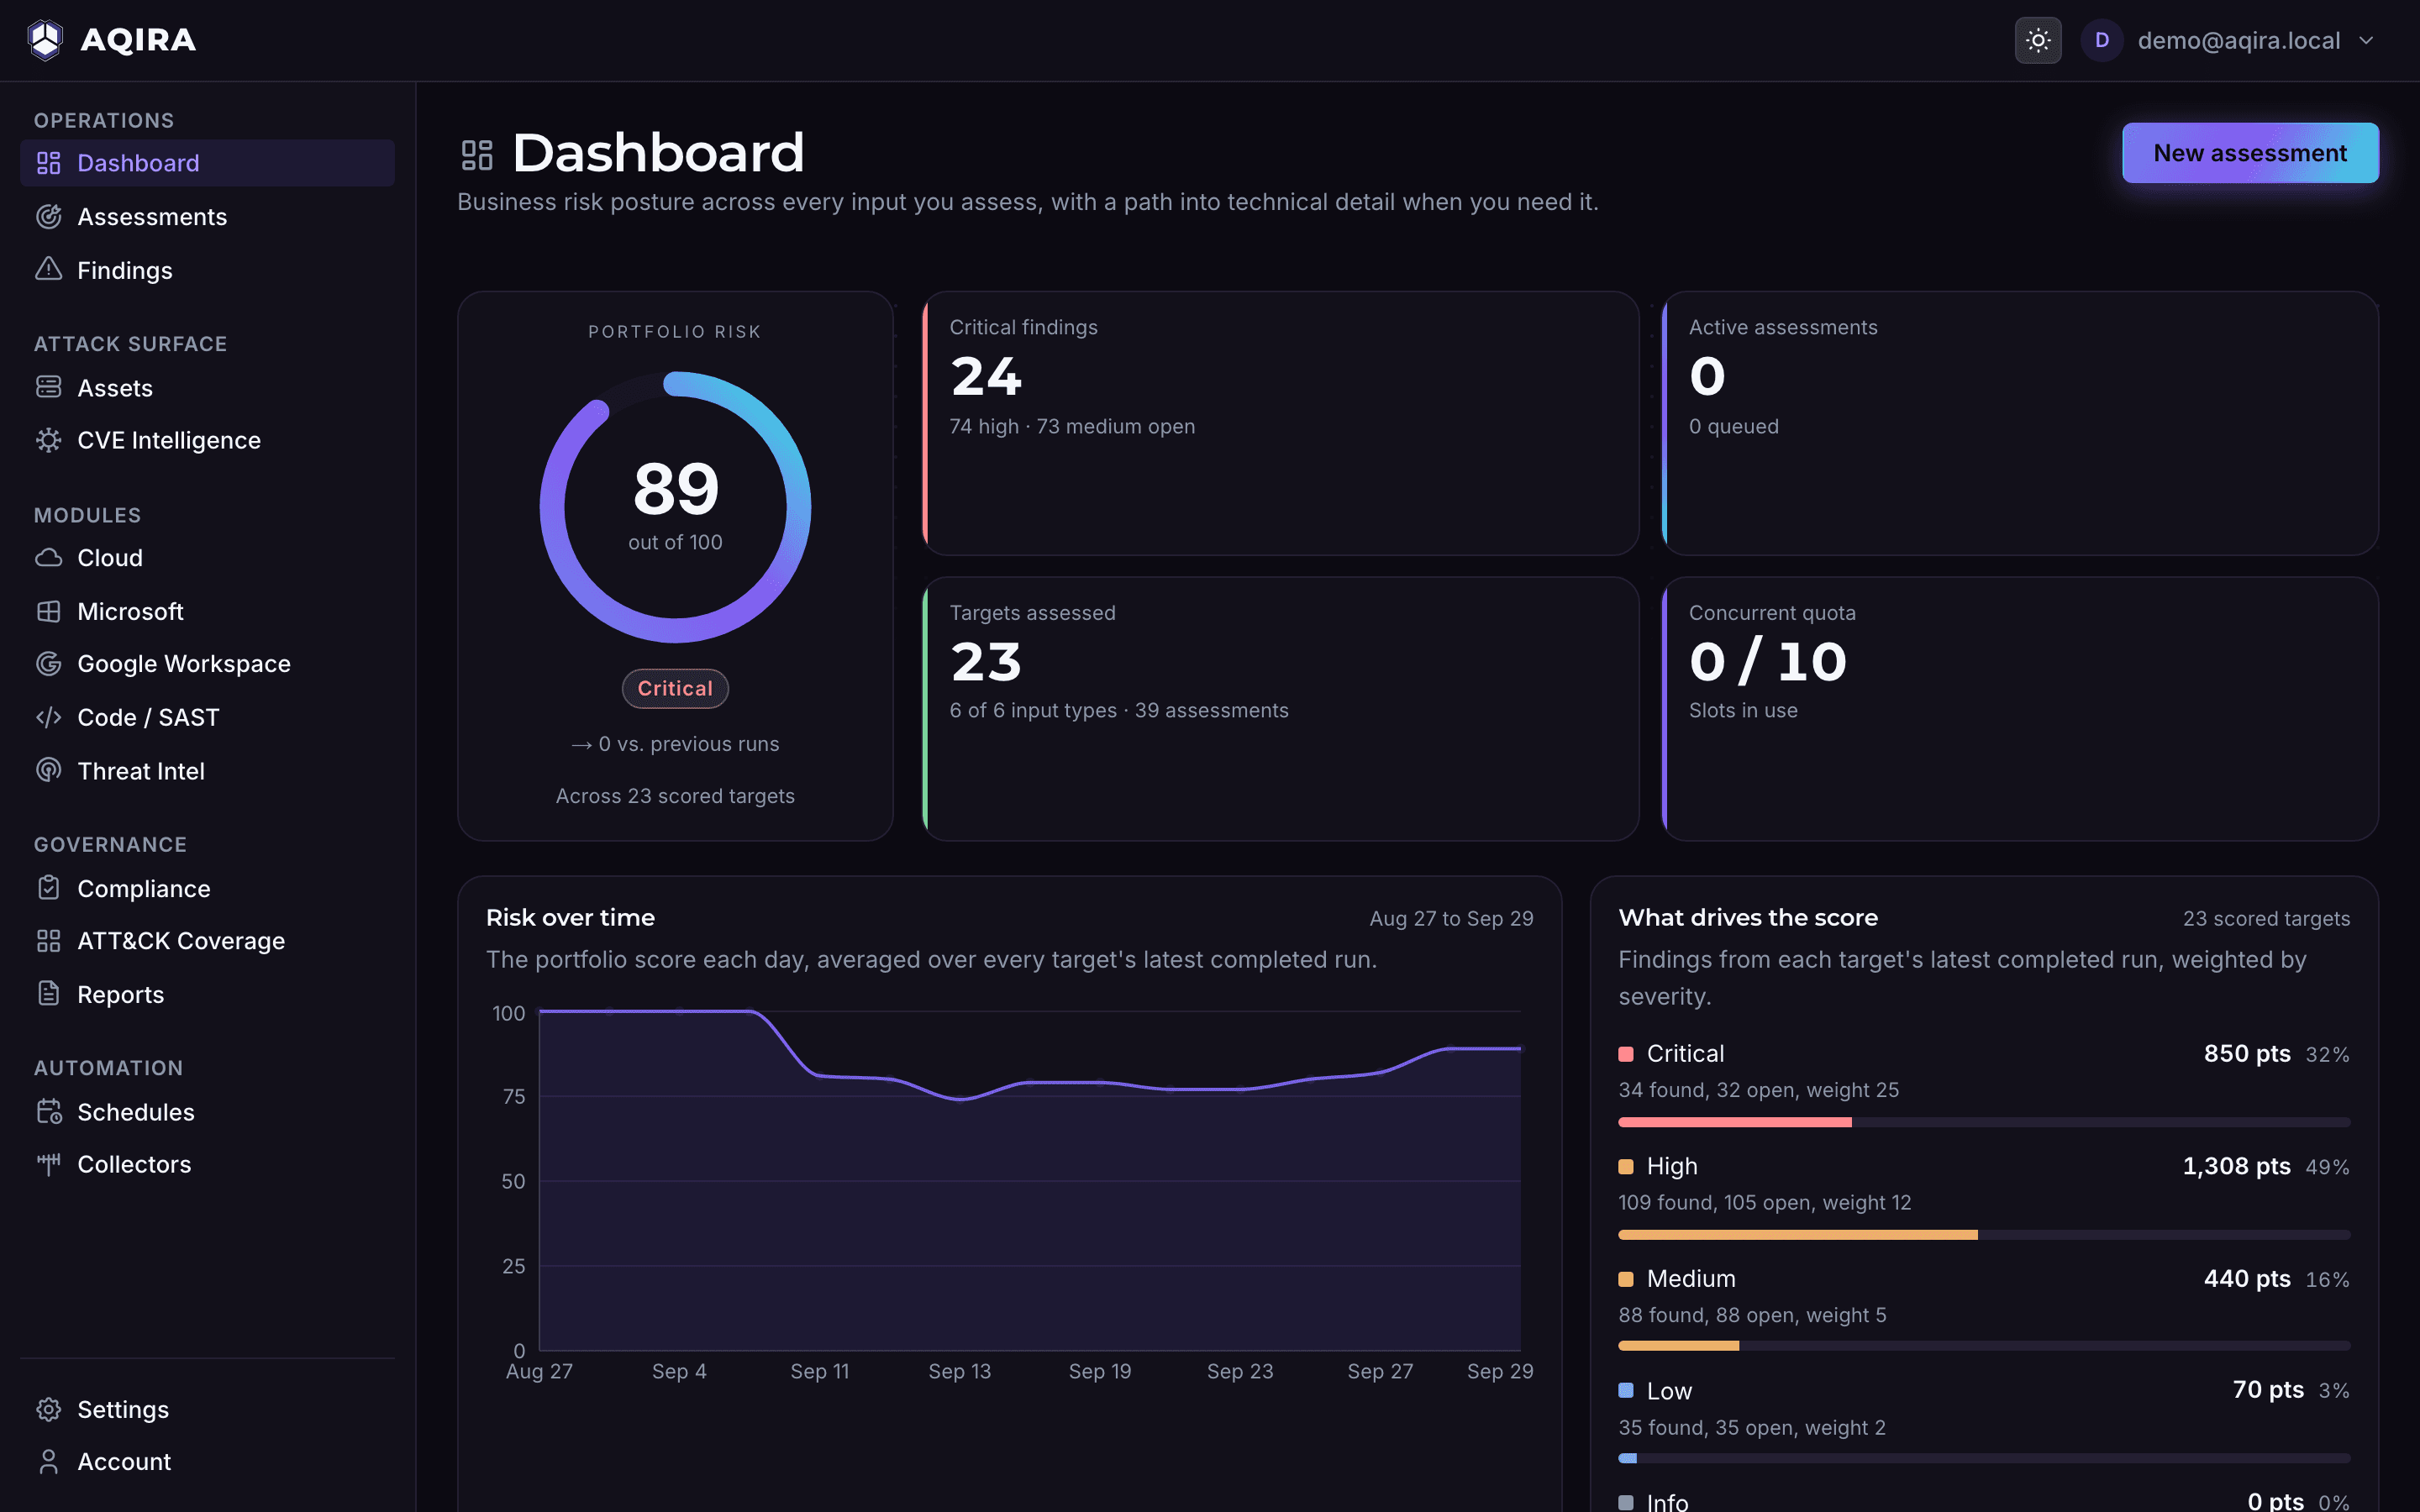This screenshot has height=1512, width=2420.
Task: Go to Assessments in the sidebar
Action: point(207,216)
